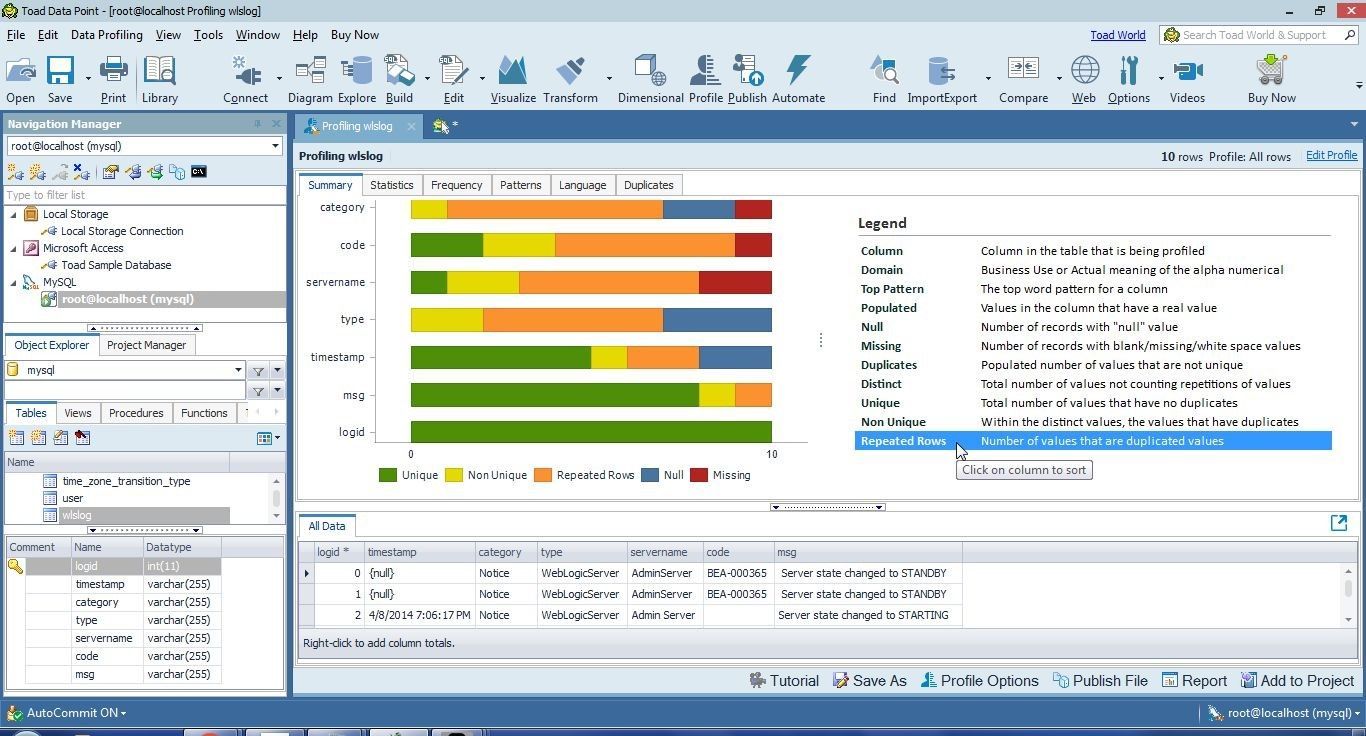Click the Save As button
The image size is (1366, 736).
click(869, 681)
